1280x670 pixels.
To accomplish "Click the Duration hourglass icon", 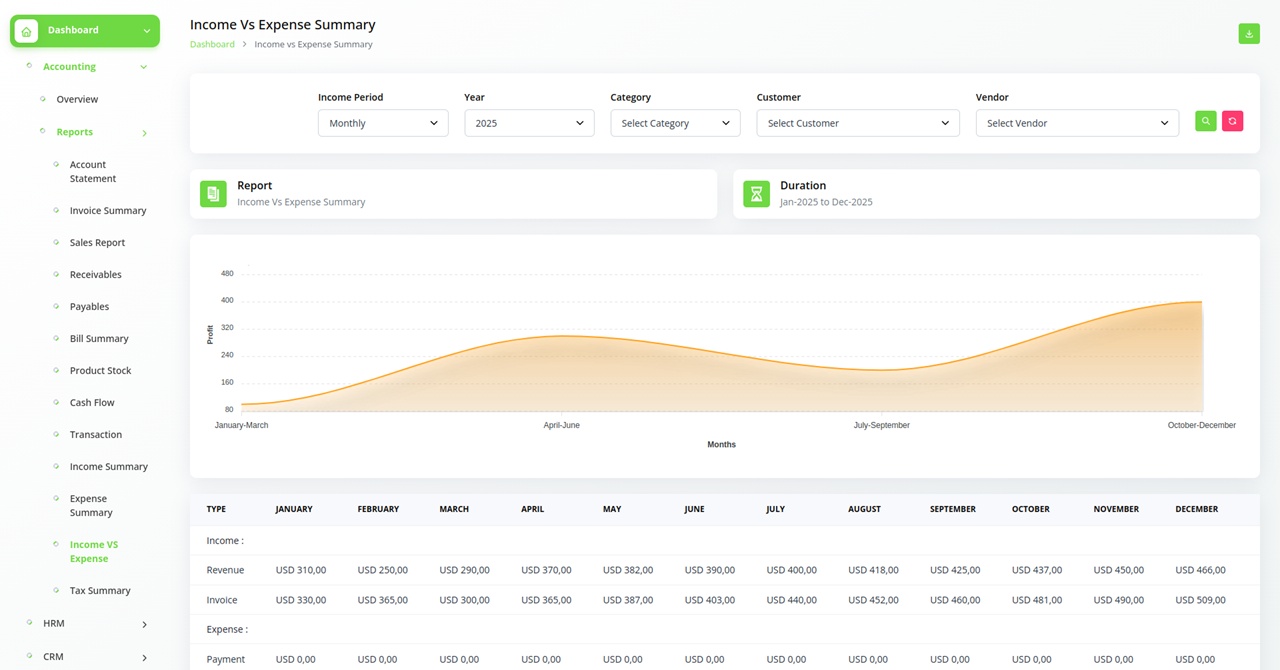I will coord(756,194).
